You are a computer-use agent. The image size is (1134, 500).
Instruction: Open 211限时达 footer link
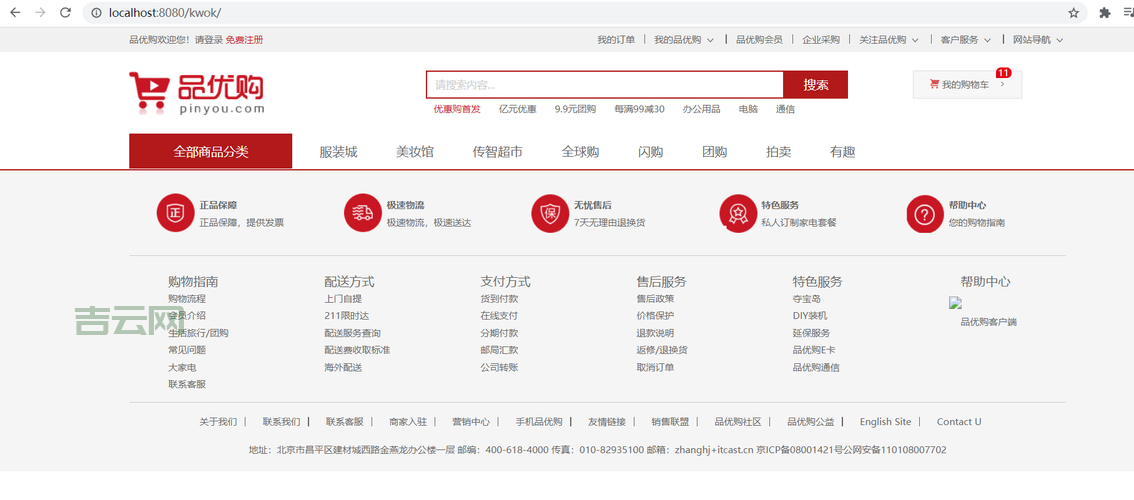[347, 315]
